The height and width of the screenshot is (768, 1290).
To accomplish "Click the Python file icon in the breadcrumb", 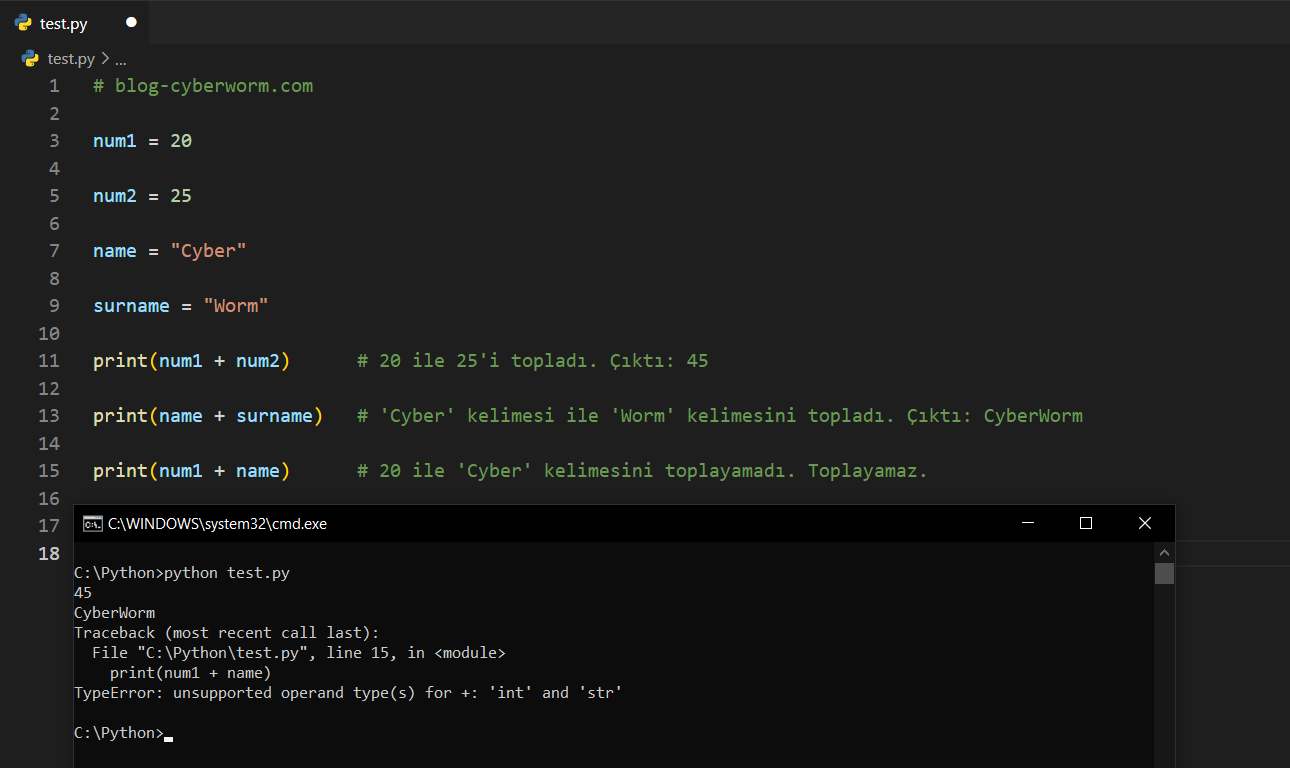I will pyautogui.click(x=31, y=59).
